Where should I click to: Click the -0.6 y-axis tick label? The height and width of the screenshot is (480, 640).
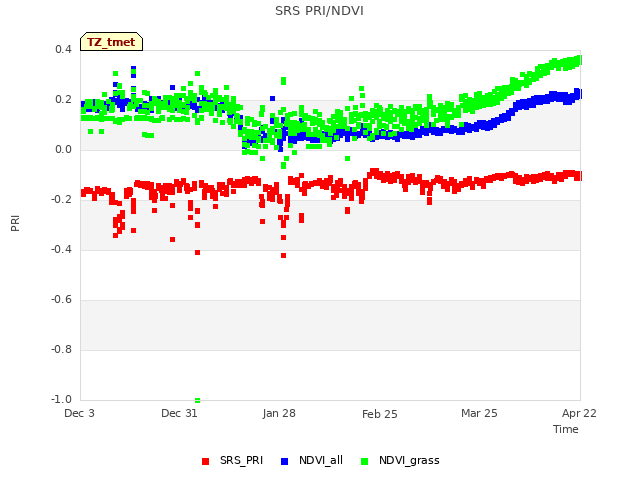[61, 300]
